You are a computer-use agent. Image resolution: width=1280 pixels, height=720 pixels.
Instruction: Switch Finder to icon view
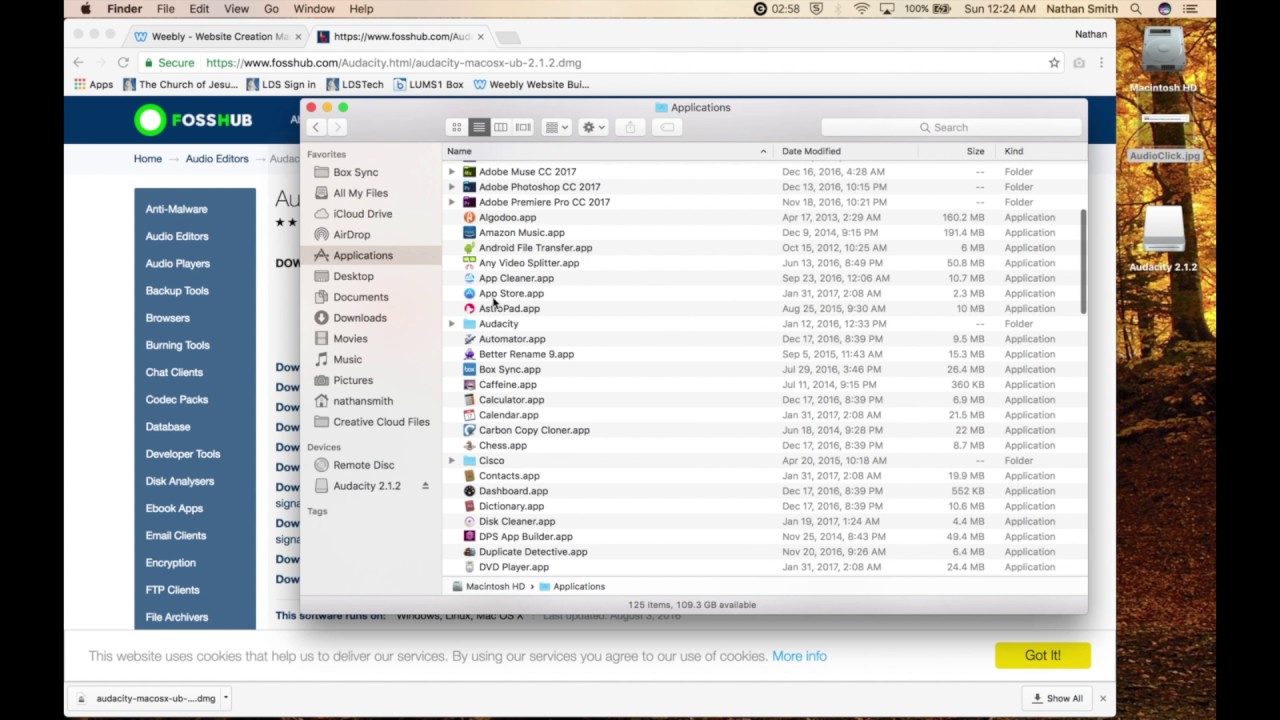457,127
